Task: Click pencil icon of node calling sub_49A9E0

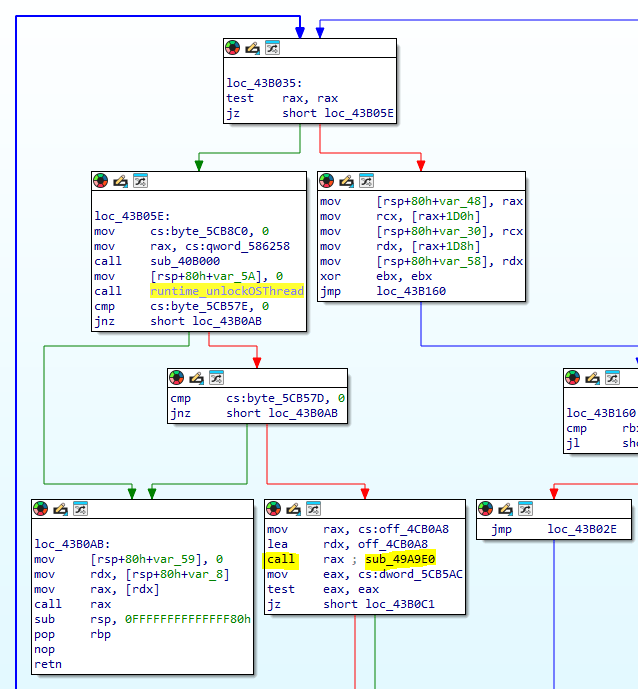Action: pos(293,508)
